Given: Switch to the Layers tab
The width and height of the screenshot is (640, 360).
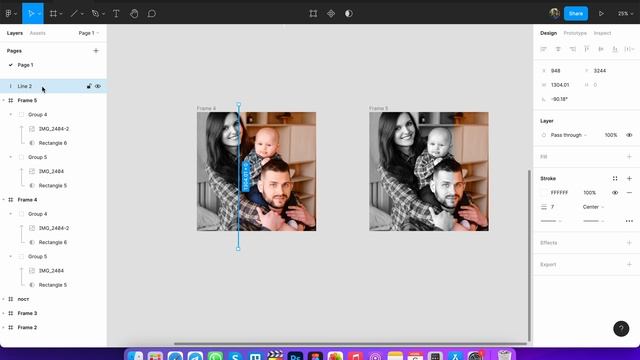Looking at the screenshot, I should coord(15,33).
